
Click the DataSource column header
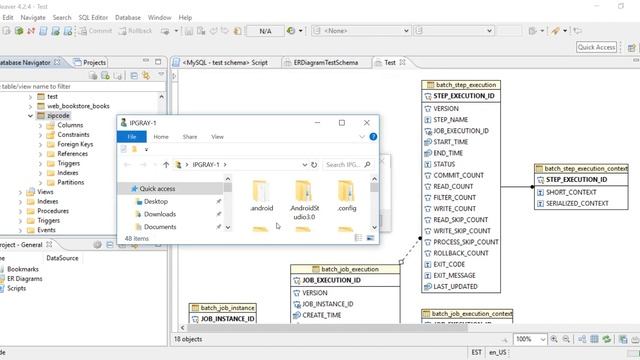[62, 258]
